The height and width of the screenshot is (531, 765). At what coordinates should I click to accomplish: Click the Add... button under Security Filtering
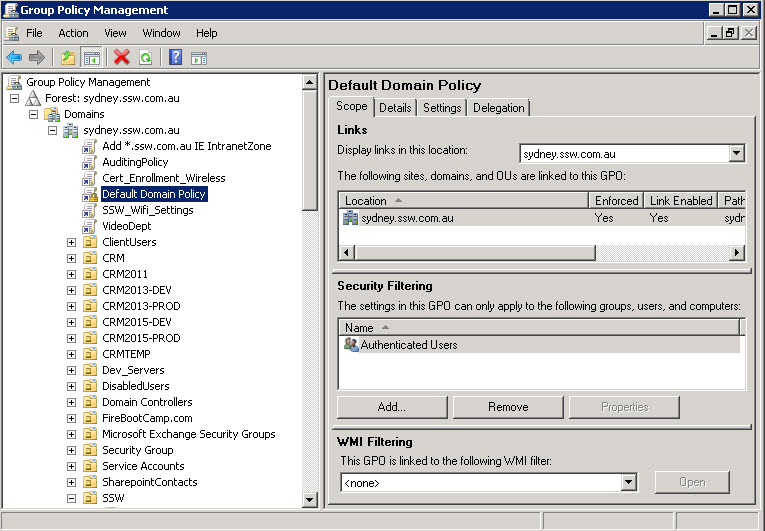(391, 407)
